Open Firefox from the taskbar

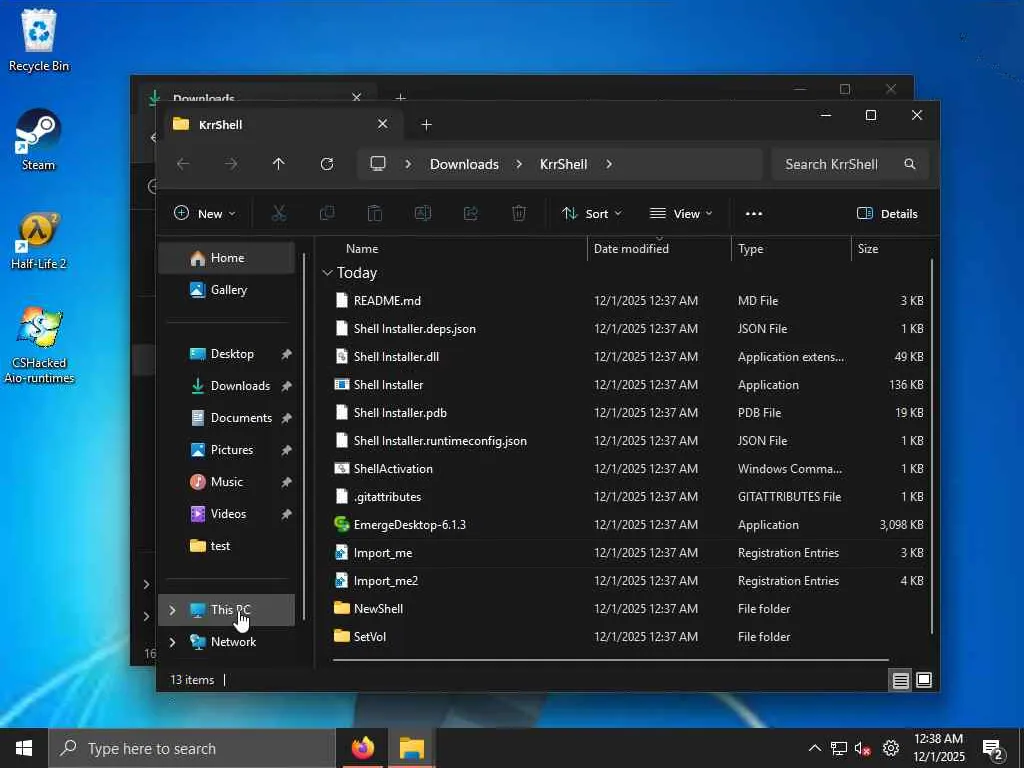(x=362, y=748)
